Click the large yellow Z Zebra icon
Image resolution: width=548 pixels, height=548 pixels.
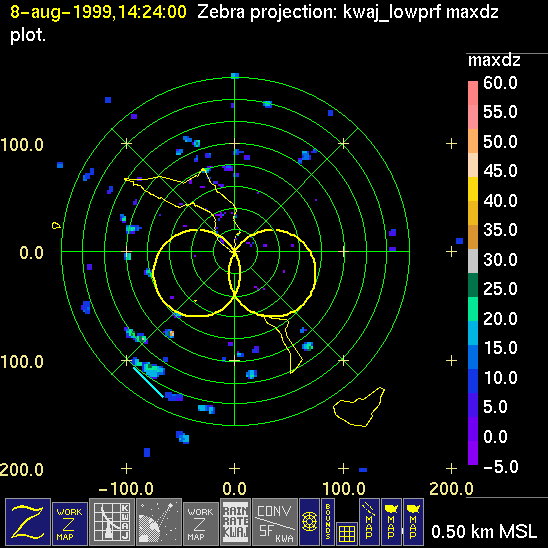click(28, 522)
